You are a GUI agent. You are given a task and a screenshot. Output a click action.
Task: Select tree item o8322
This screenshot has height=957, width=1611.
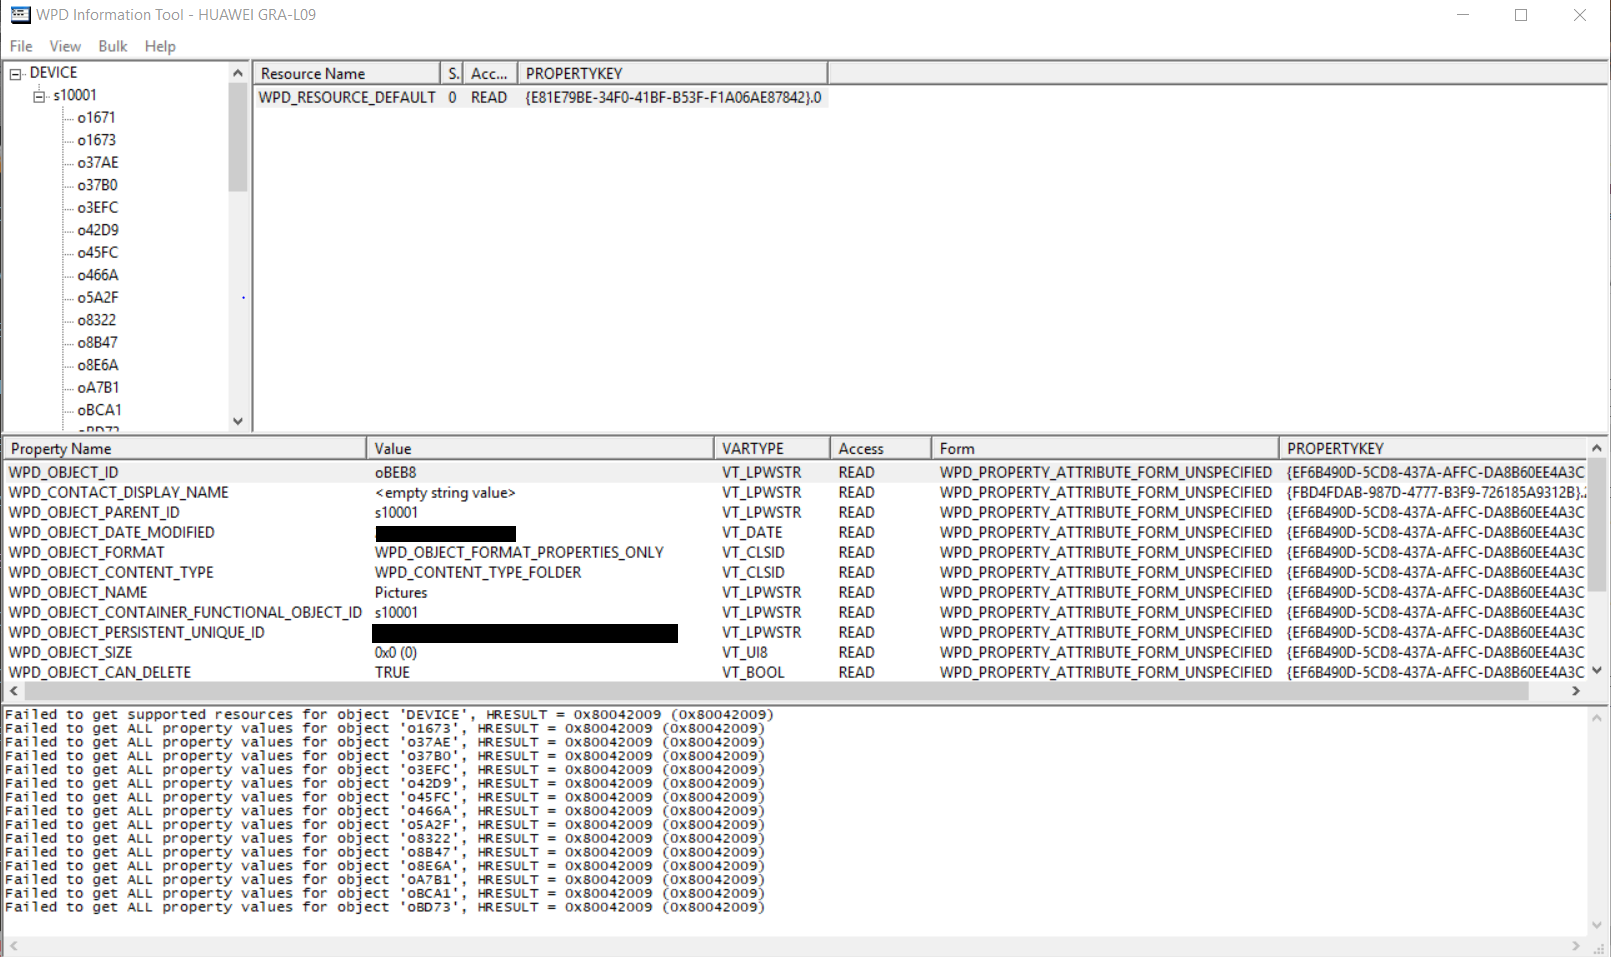click(96, 320)
